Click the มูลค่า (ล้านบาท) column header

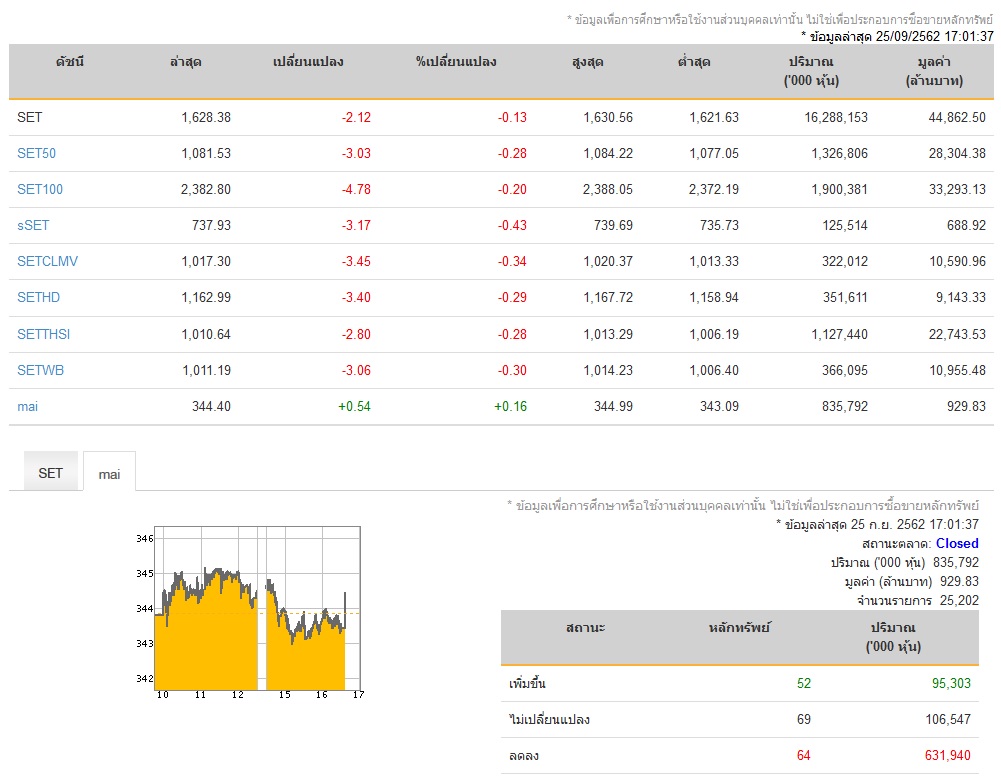[x=934, y=71]
